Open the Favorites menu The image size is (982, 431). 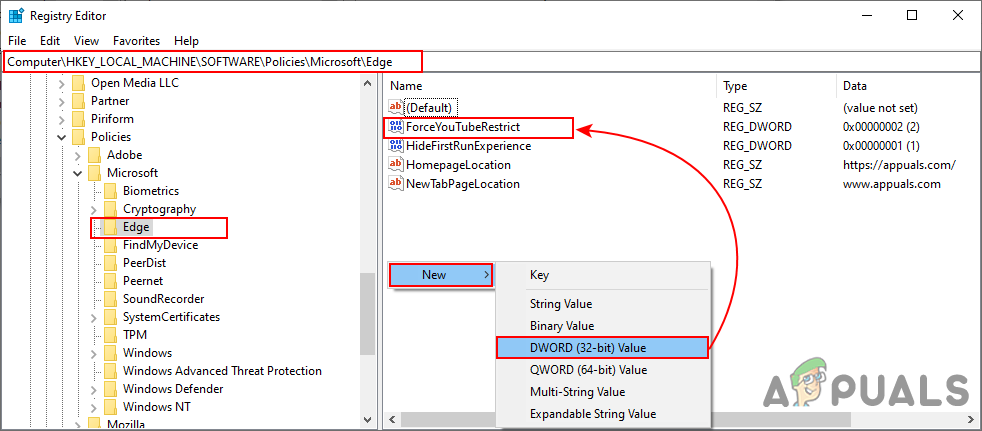tap(137, 41)
